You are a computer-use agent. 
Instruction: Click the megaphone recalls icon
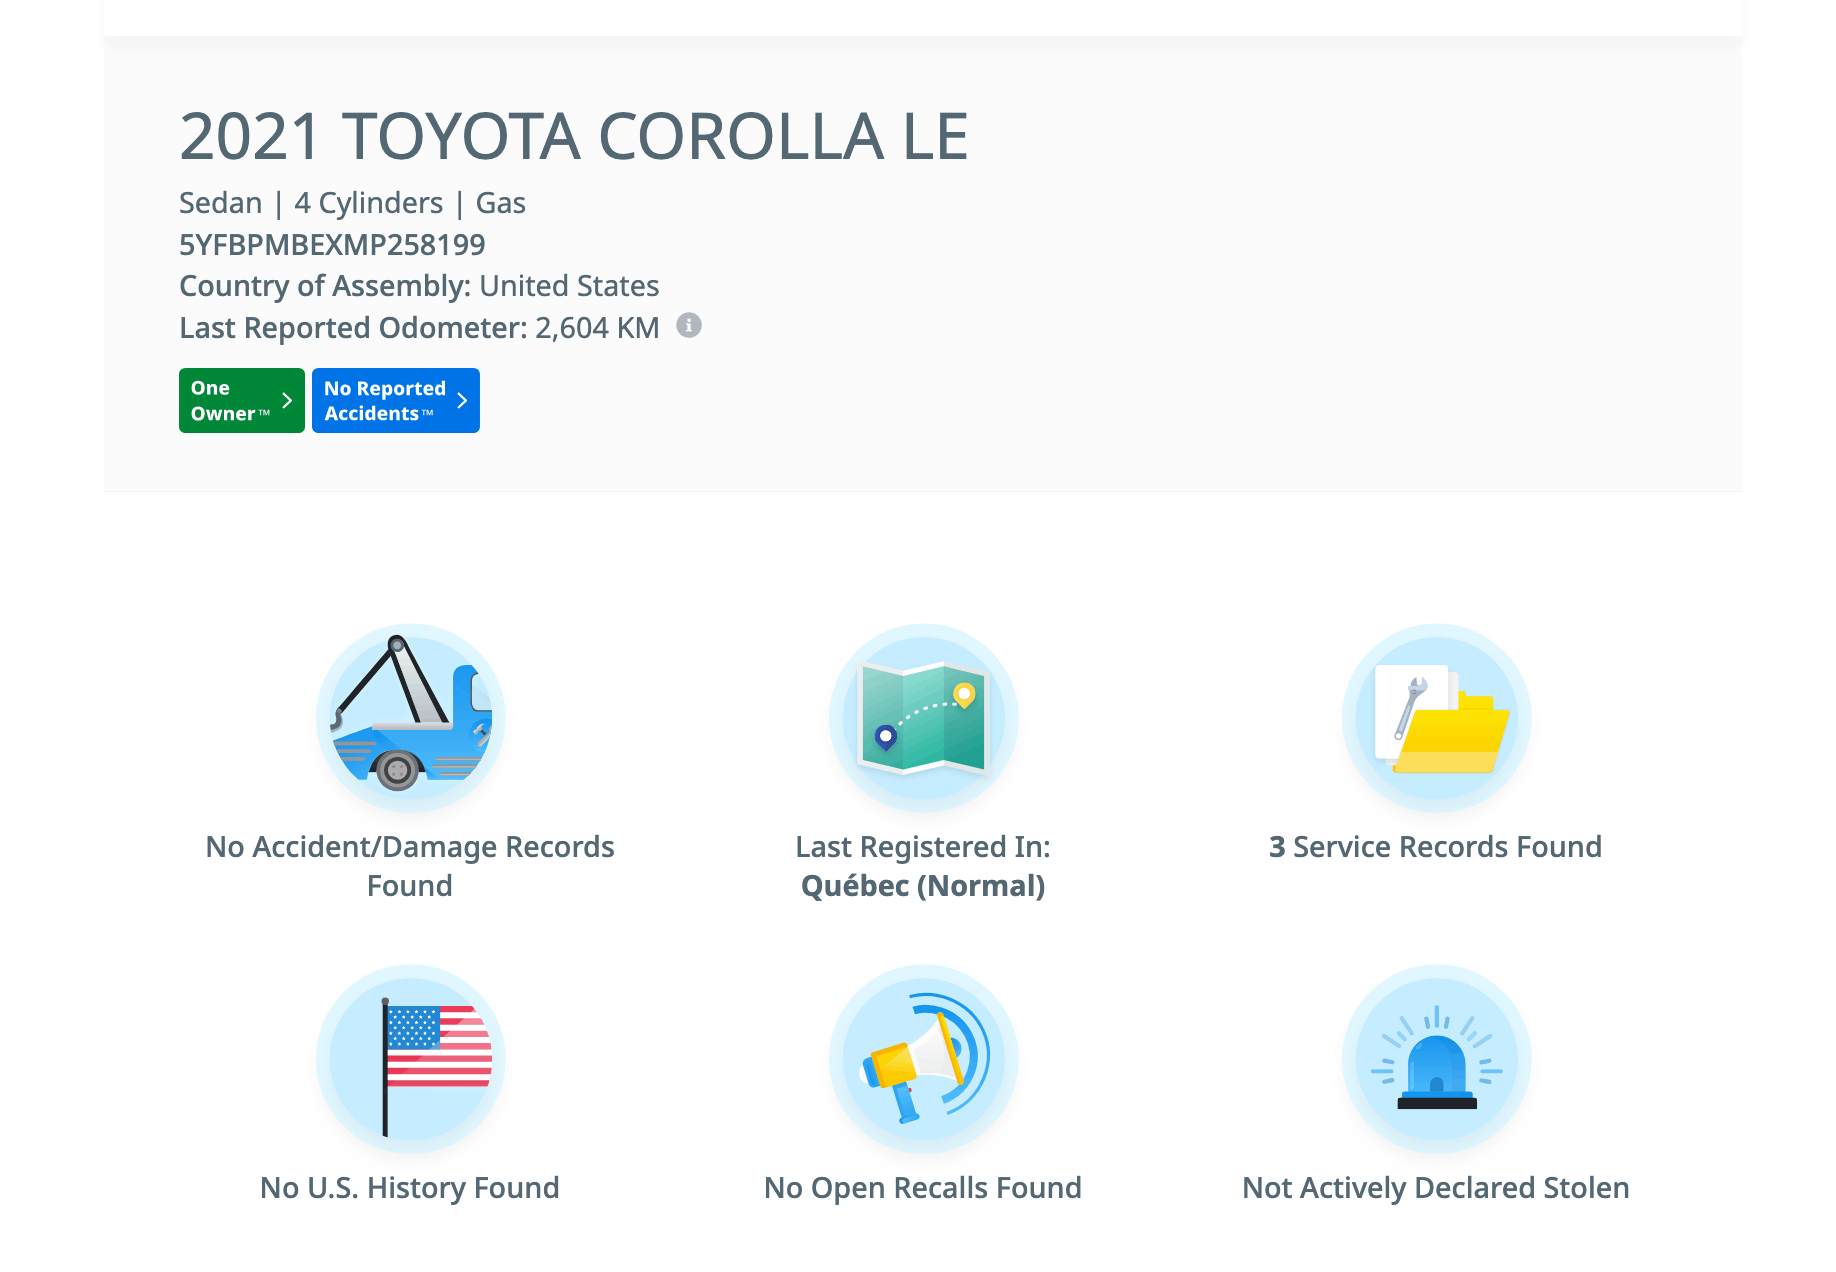[923, 1059]
